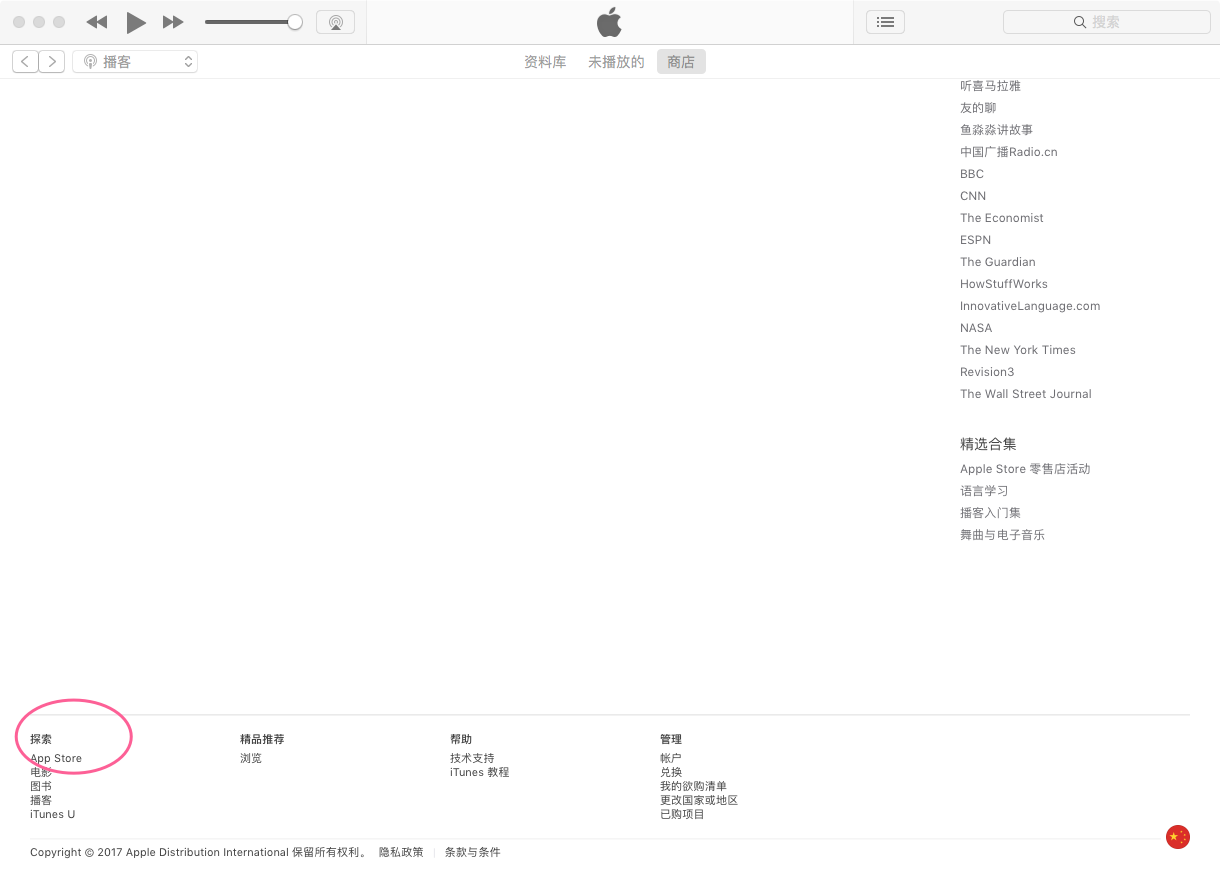Open the 友的聊 provider link
The image size is (1220, 876).
tap(978, 108)
